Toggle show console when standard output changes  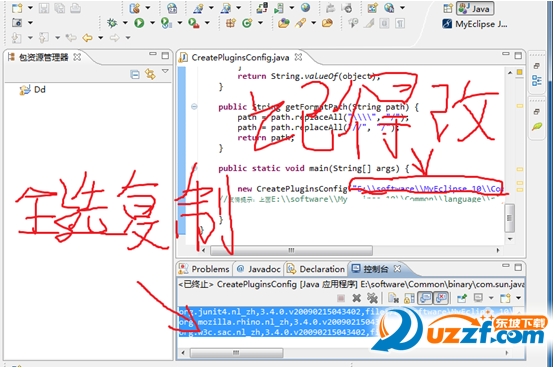point(425,298)
